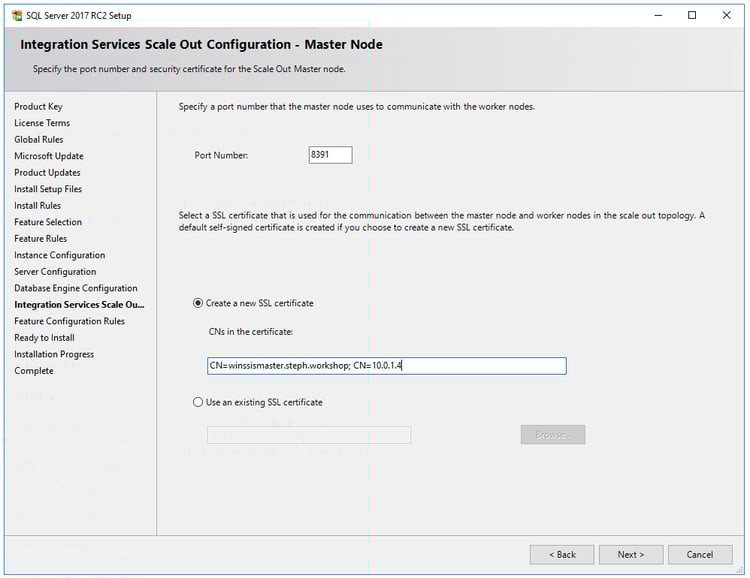
Task: Cancel the SQL Server setup
Action: point(700,554)
